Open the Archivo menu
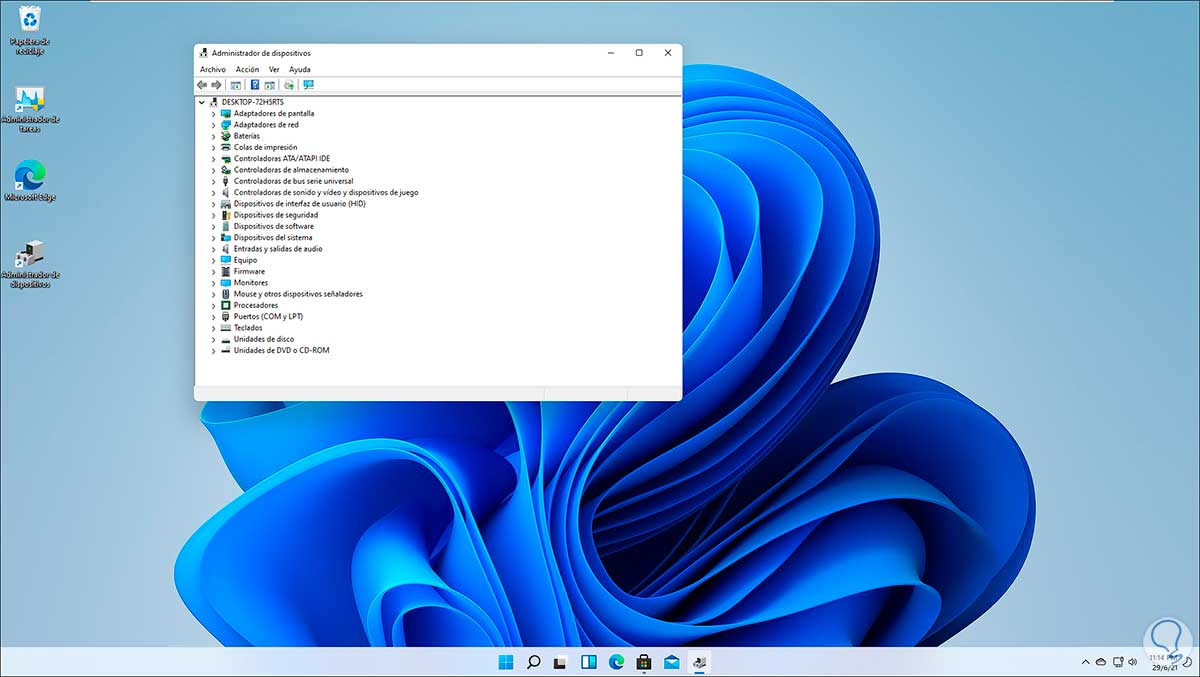 tap(212, 69)
